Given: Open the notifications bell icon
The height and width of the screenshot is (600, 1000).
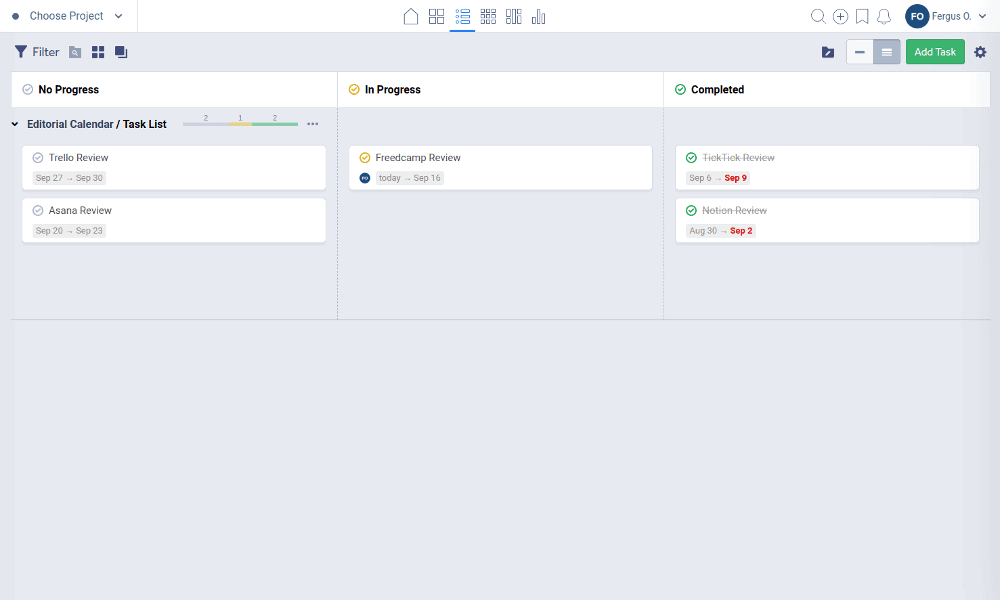Looking at the screenshot, I should tap(884, 17).
